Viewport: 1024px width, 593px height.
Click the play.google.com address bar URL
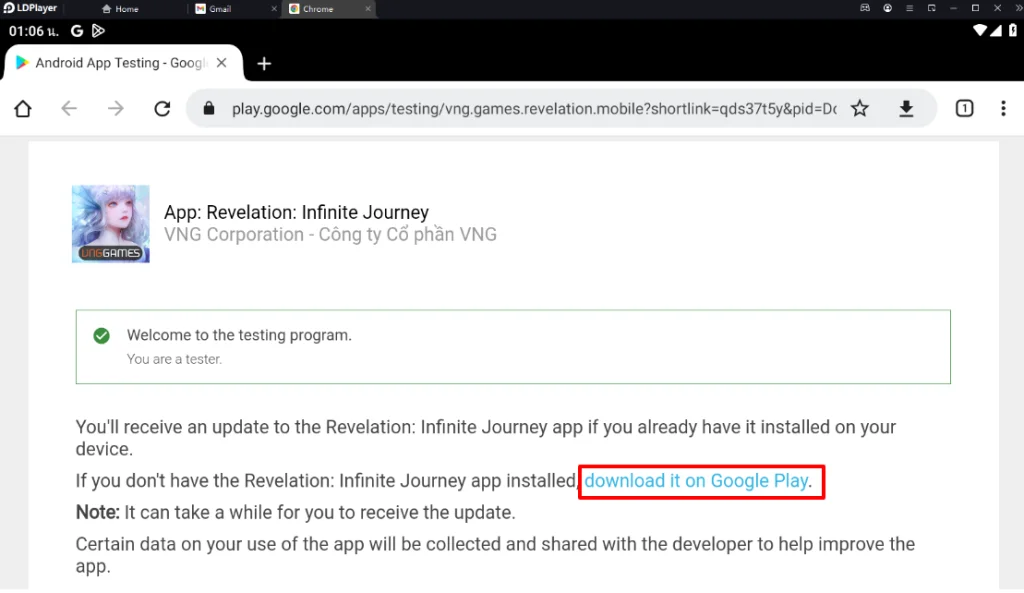pyautogui.click(x=534, y=109)
